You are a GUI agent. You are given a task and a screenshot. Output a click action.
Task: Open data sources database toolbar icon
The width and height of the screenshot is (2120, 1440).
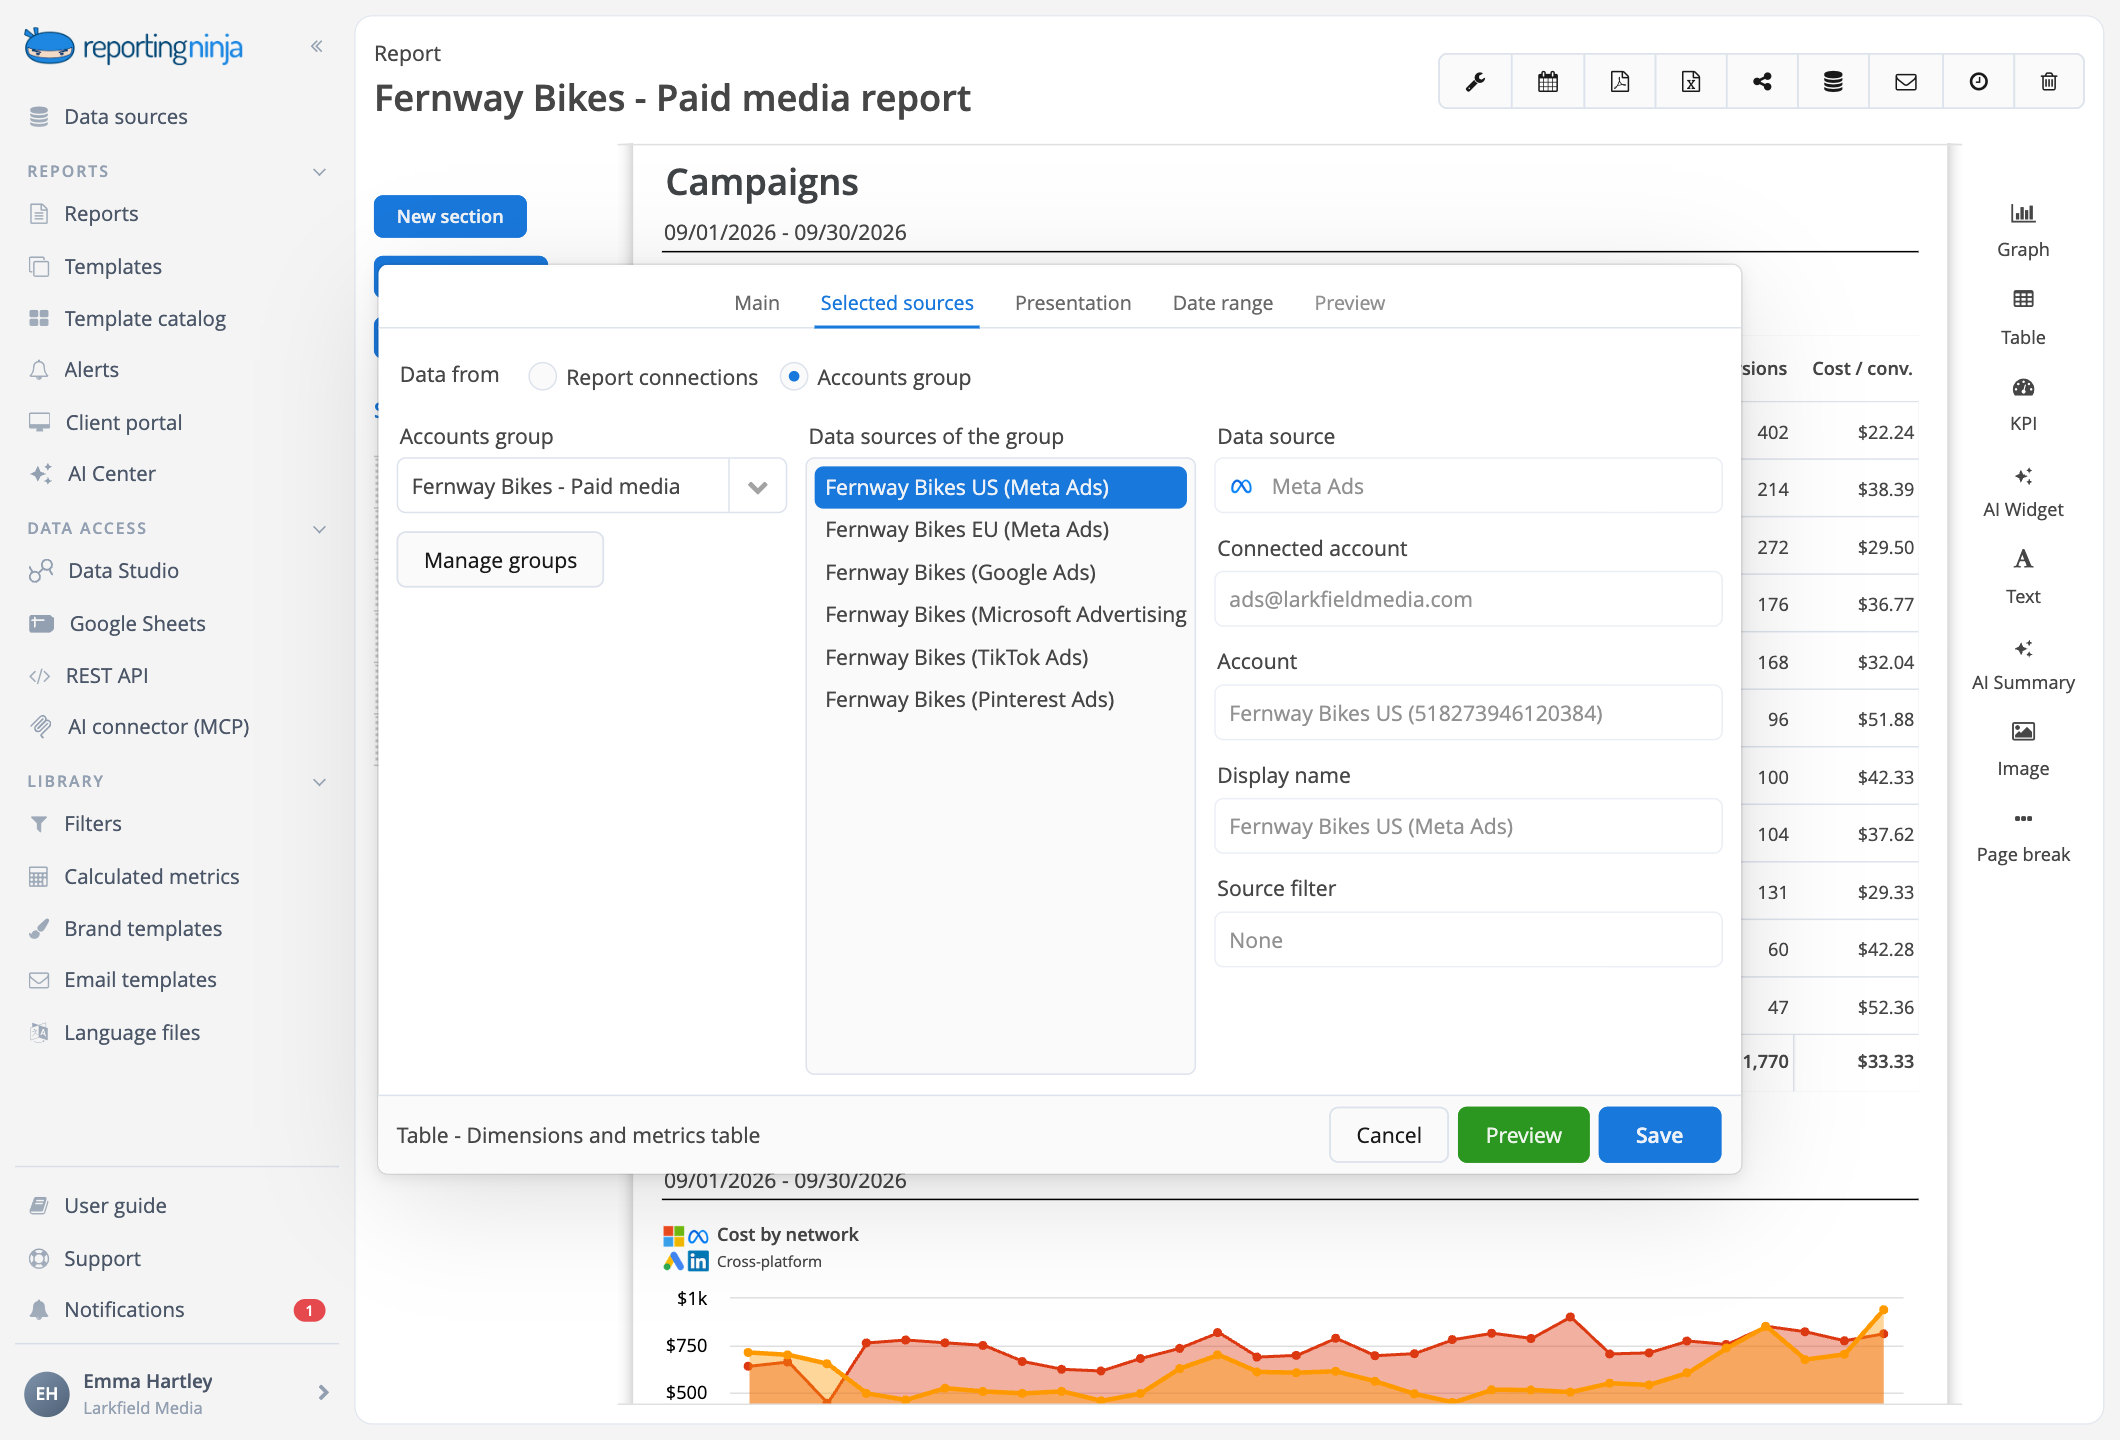[x=1833, y=82]
